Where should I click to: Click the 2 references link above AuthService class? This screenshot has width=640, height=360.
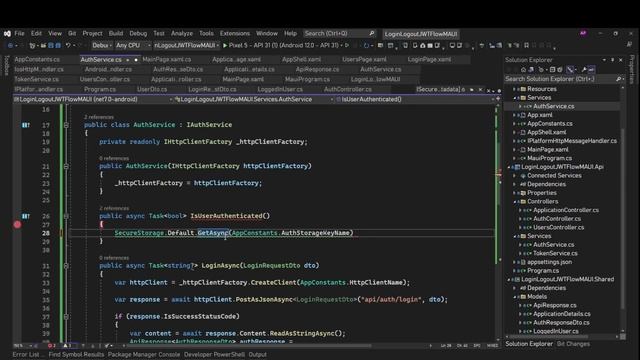tap(99, 117)
